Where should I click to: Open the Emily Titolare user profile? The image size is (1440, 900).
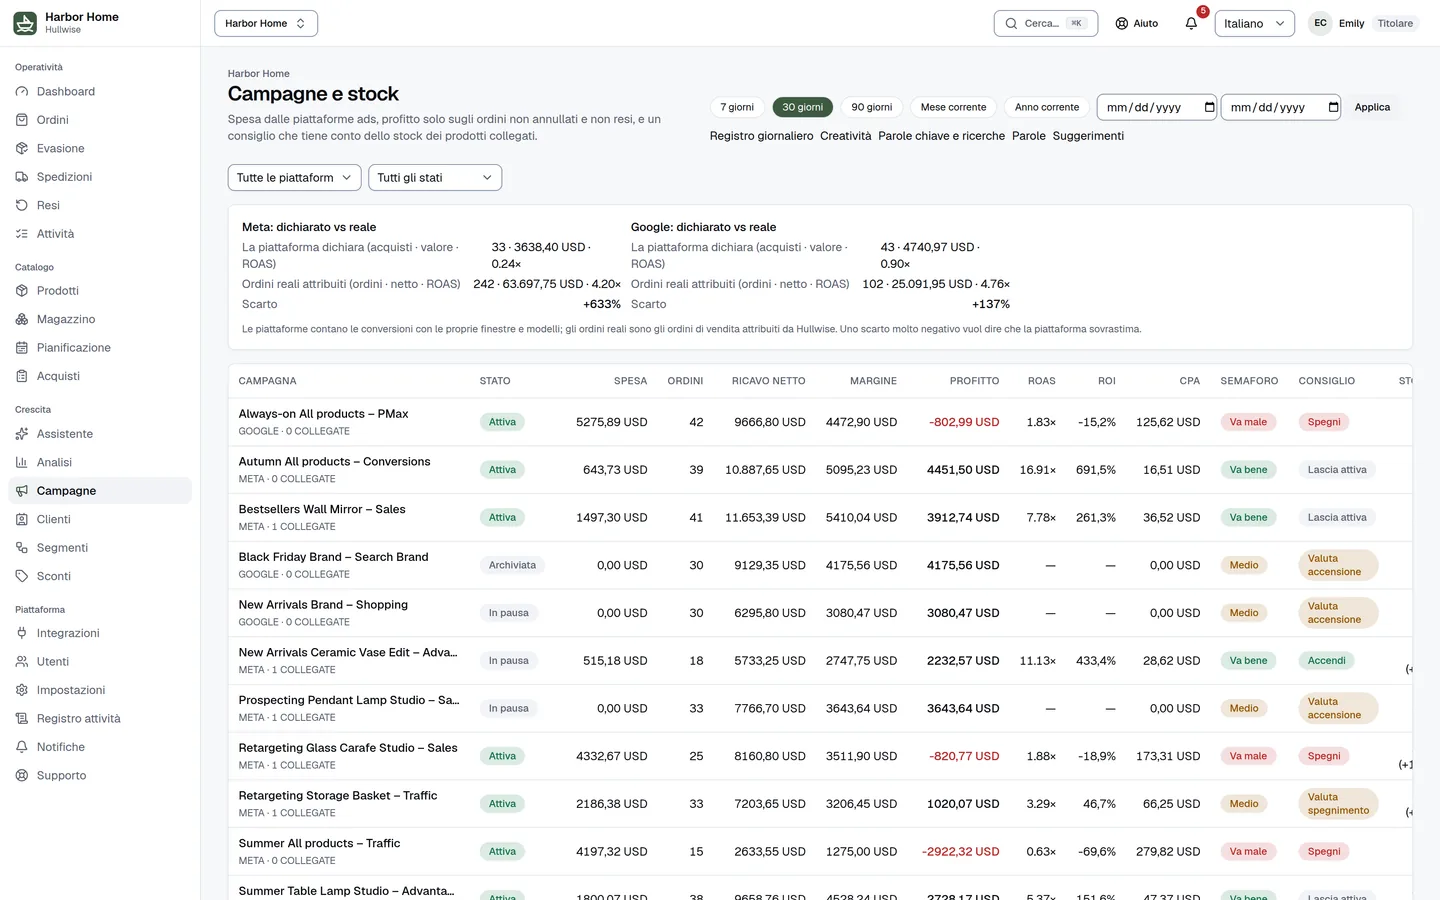pyautogui.click(x=1363, y=23)
